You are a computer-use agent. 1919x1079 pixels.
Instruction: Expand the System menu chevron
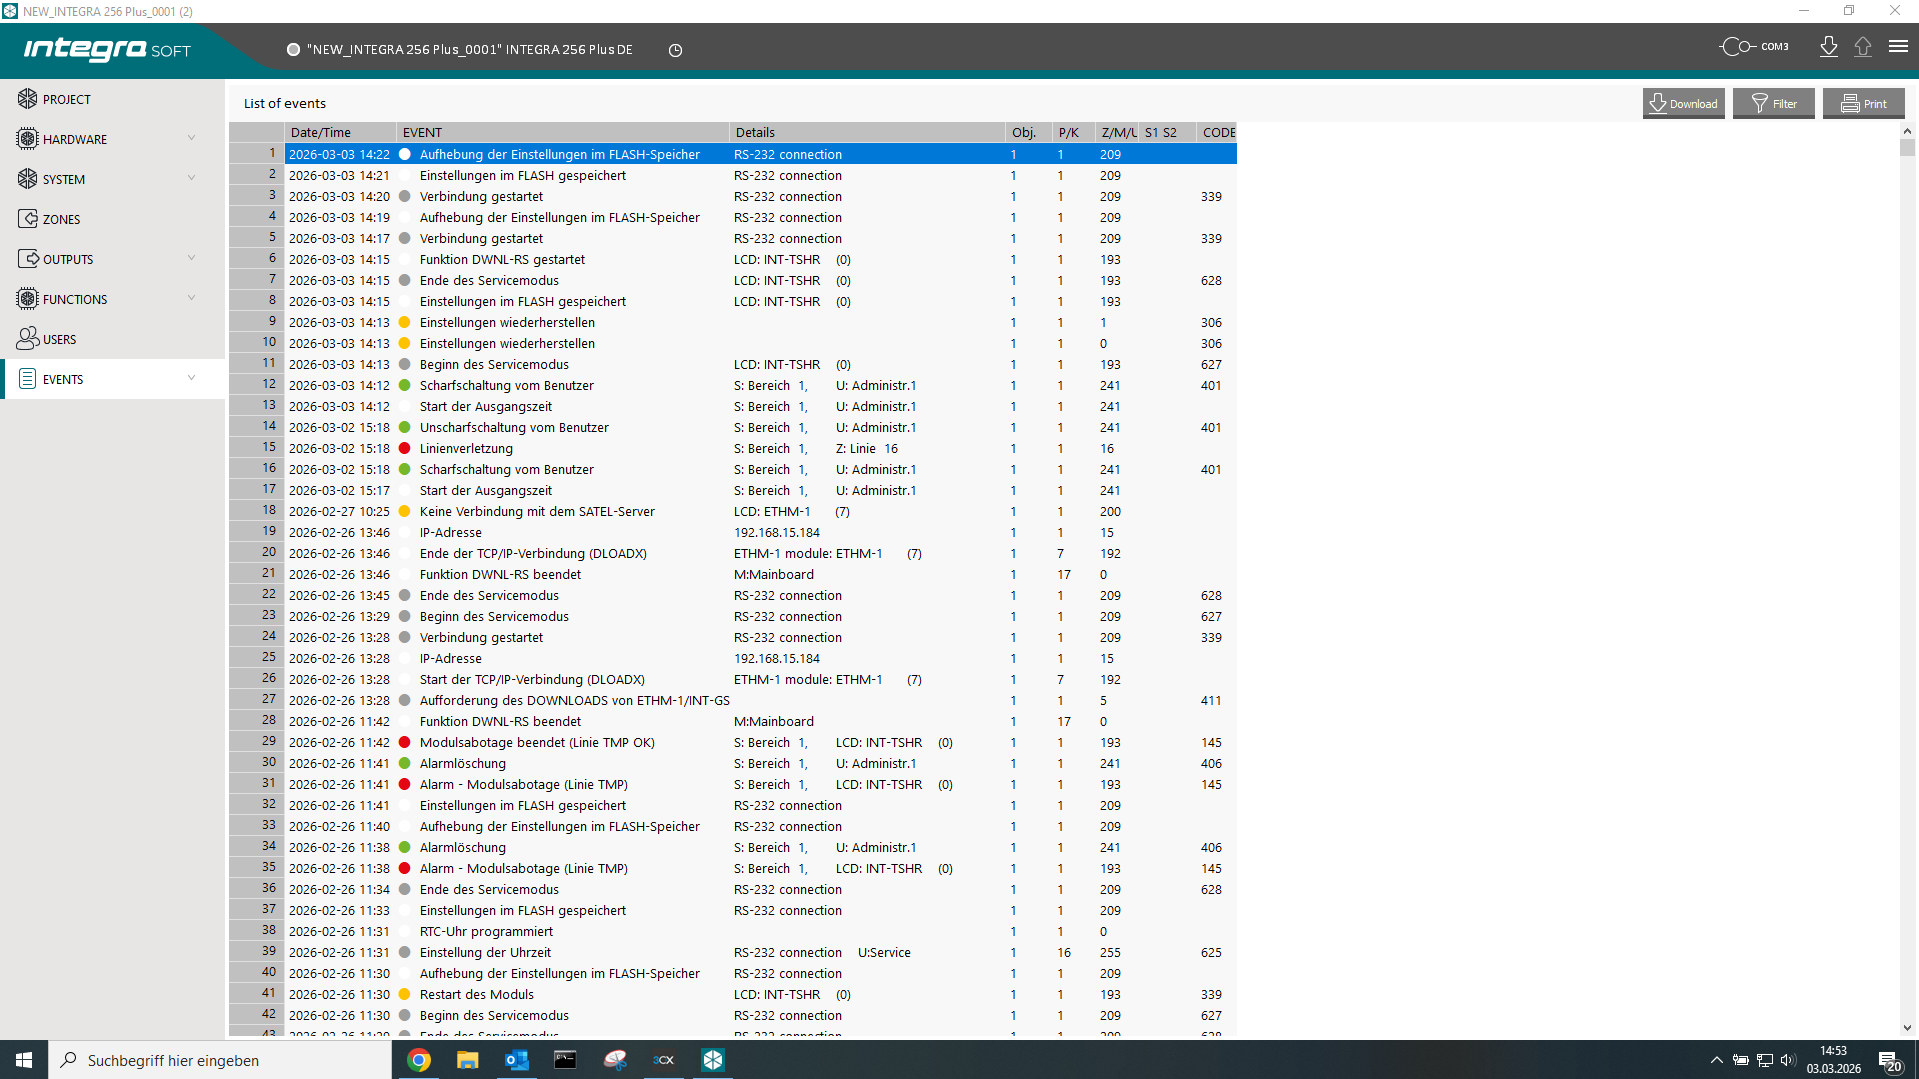tap(191, 179)
